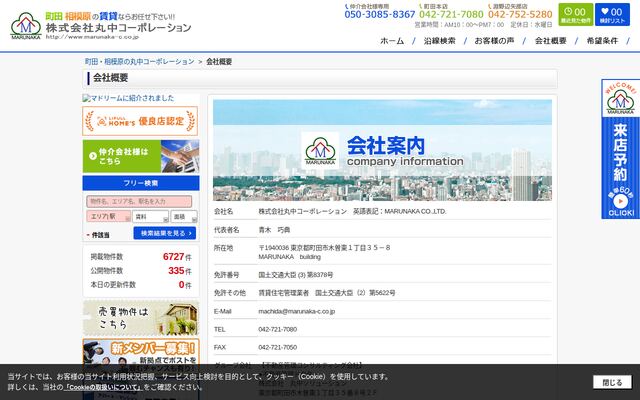Click the WELCOME Marunaka side banner logo

tap(620, 98)
